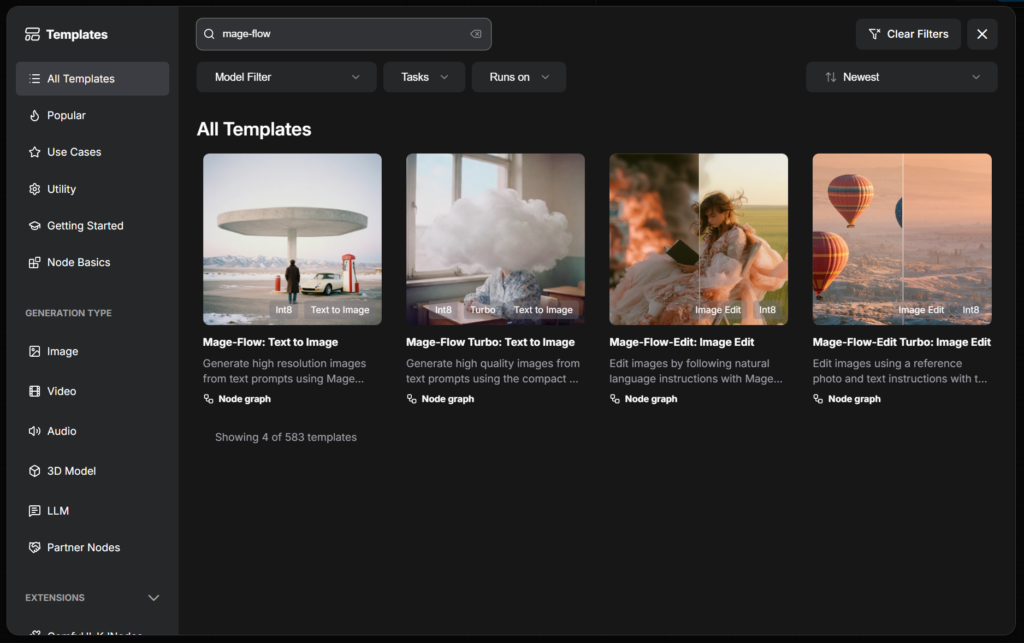Click the Getting Started graduation cap icon
The width and height of the screenshot is (1024, 643).
tap(35, 226)
